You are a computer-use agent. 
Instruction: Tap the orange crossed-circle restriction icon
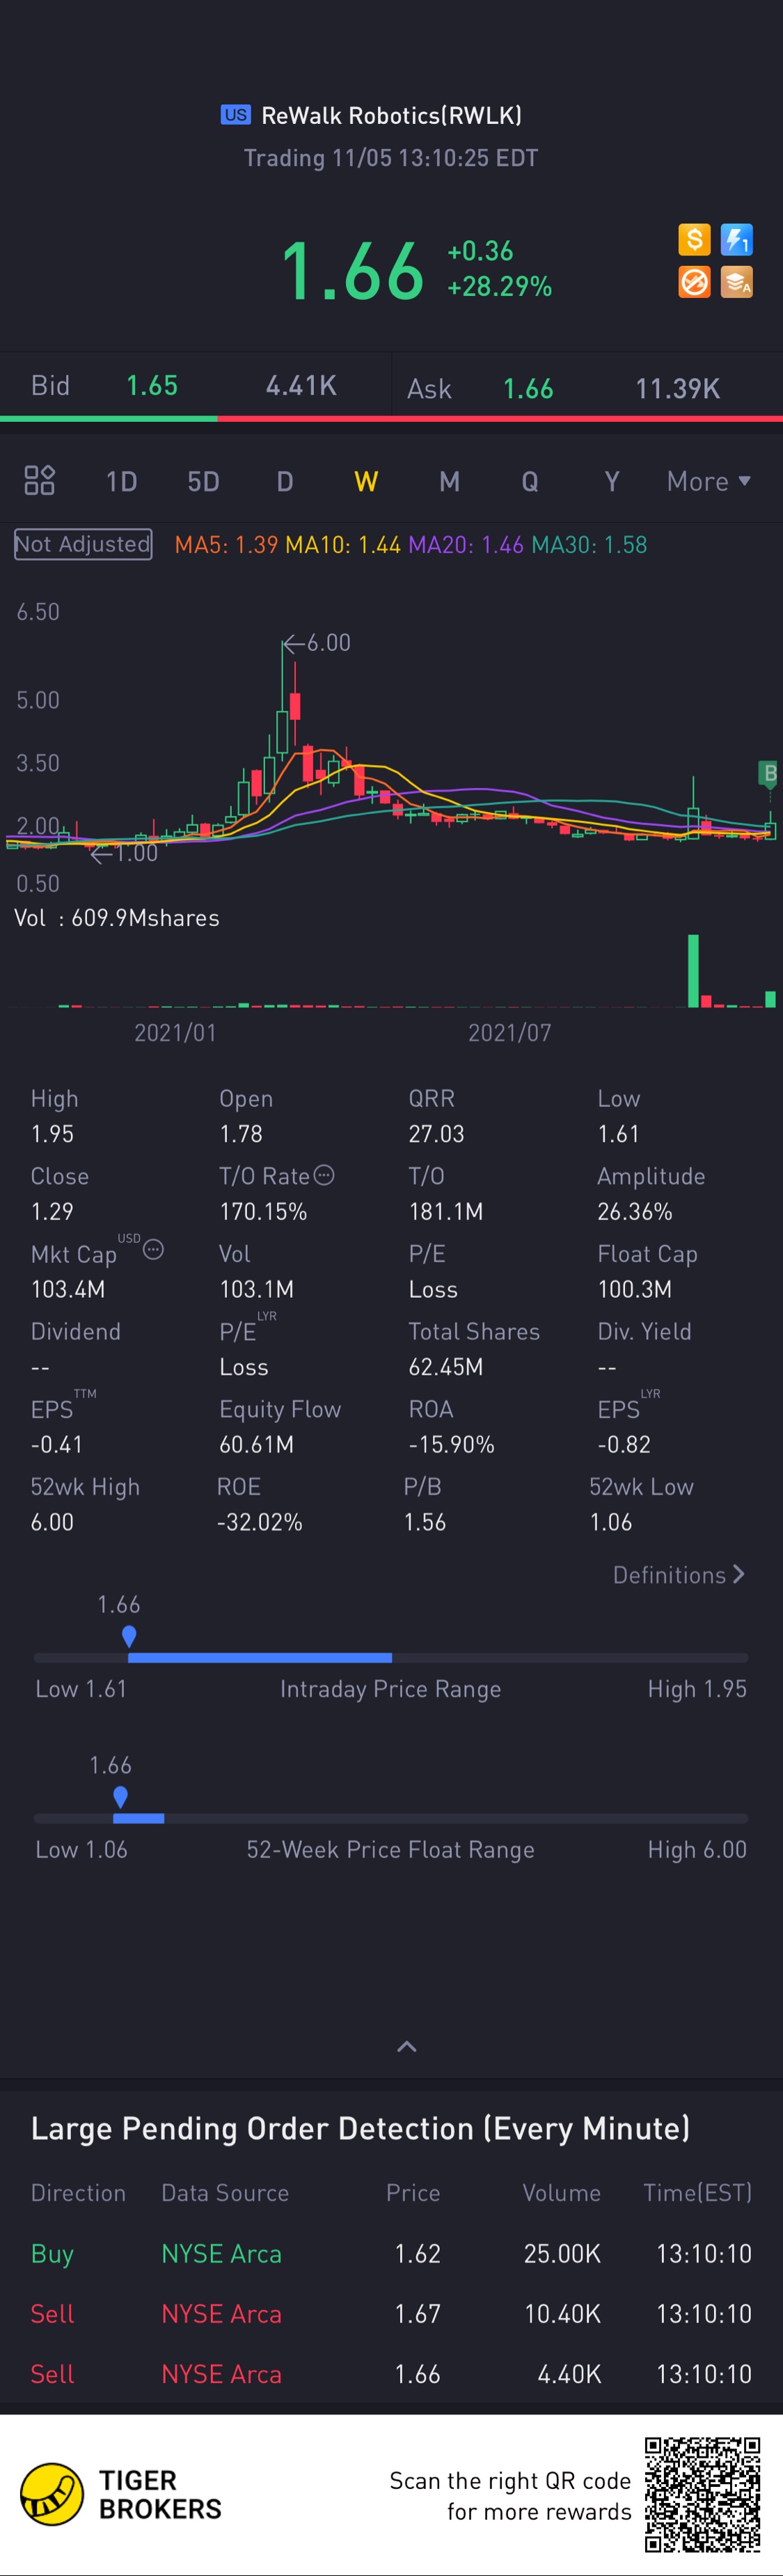pyautogui.click(x=694, y=282)
